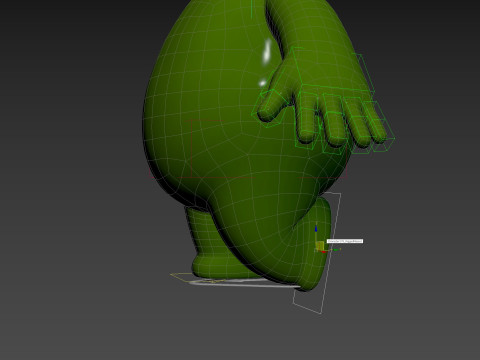Click the yellow plane handle of the move gizmo

[x=320, y=246]
